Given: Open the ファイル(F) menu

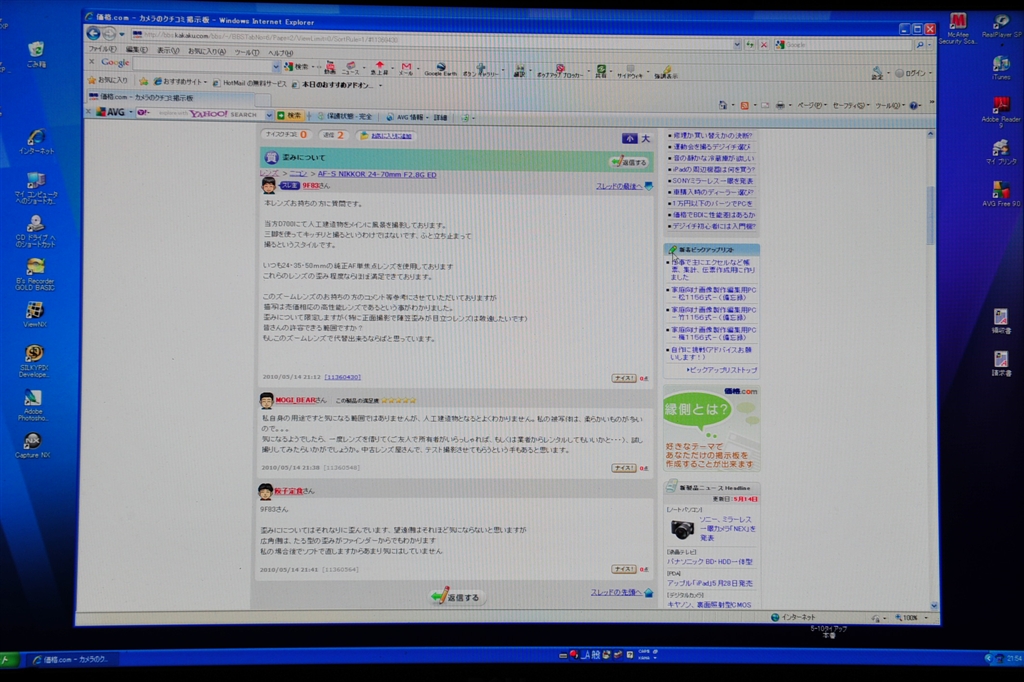Looking at the screenshot, I should [x=102, y=49].
